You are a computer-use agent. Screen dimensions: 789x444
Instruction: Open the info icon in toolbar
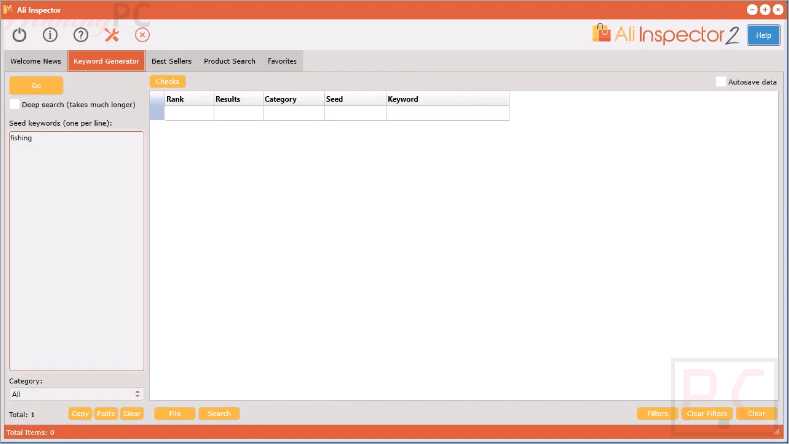(50, 35)
